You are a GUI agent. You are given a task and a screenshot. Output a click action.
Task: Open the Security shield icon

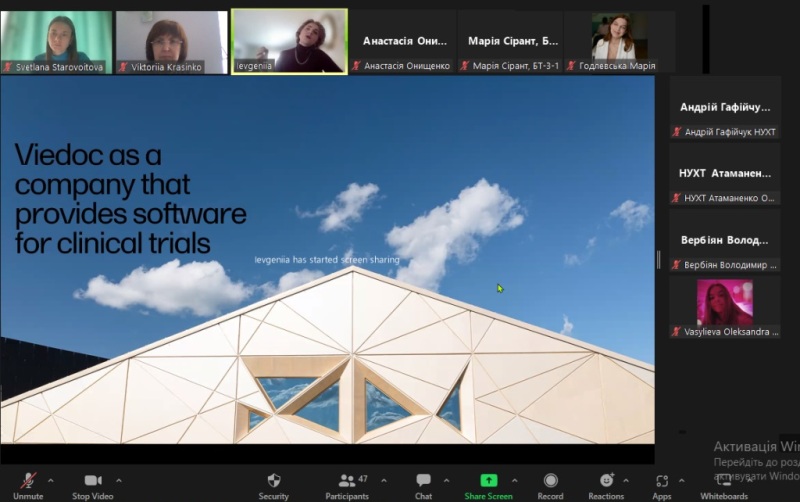[x=274, y=482]
